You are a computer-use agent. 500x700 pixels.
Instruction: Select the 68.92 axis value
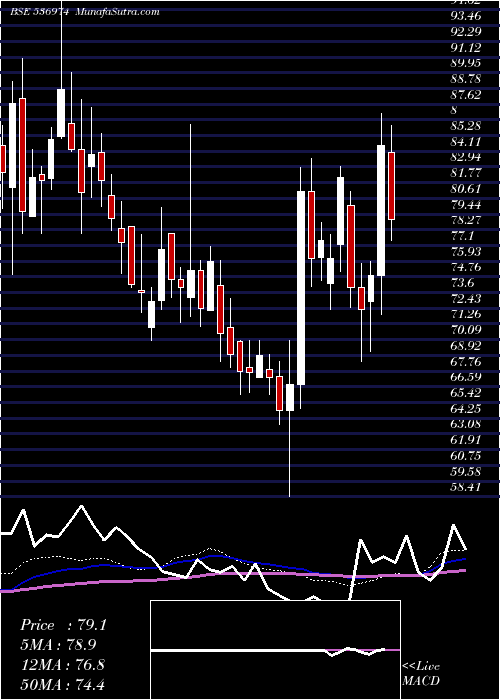tap(466, 345)
